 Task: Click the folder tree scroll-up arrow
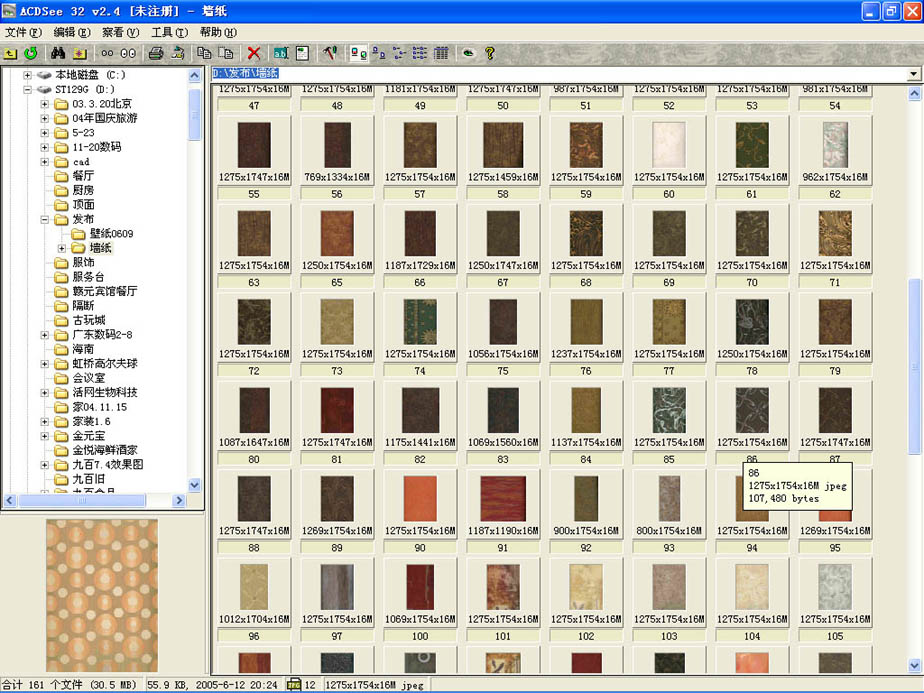tap(194, 75)
